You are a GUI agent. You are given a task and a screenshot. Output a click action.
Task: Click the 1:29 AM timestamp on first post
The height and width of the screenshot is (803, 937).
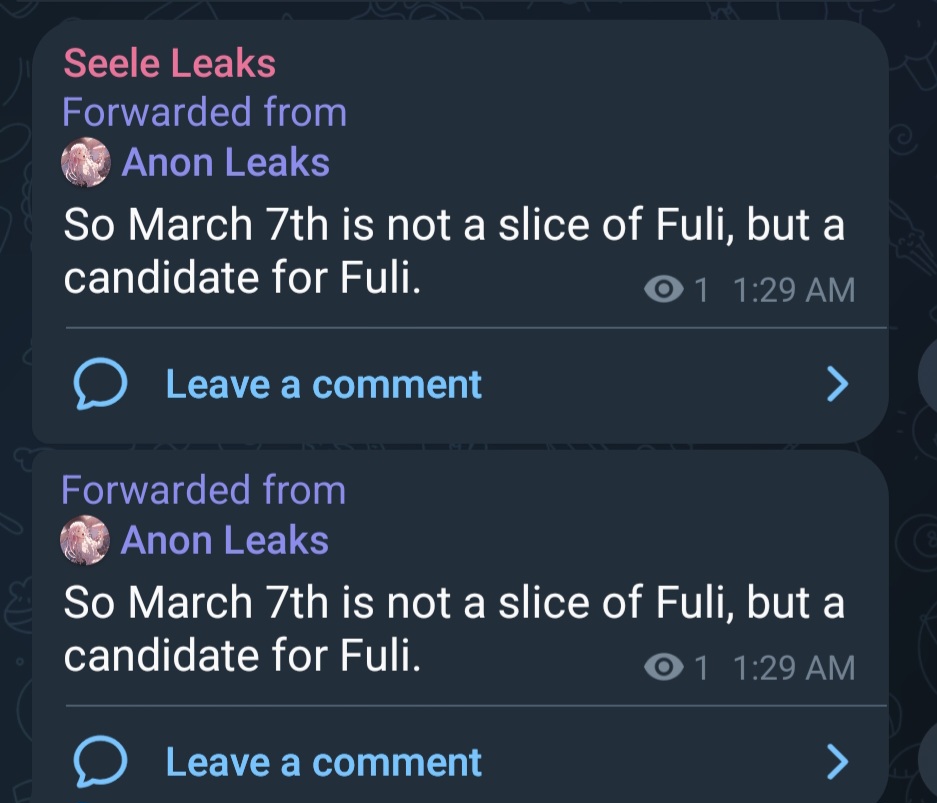tap(794, 290)
